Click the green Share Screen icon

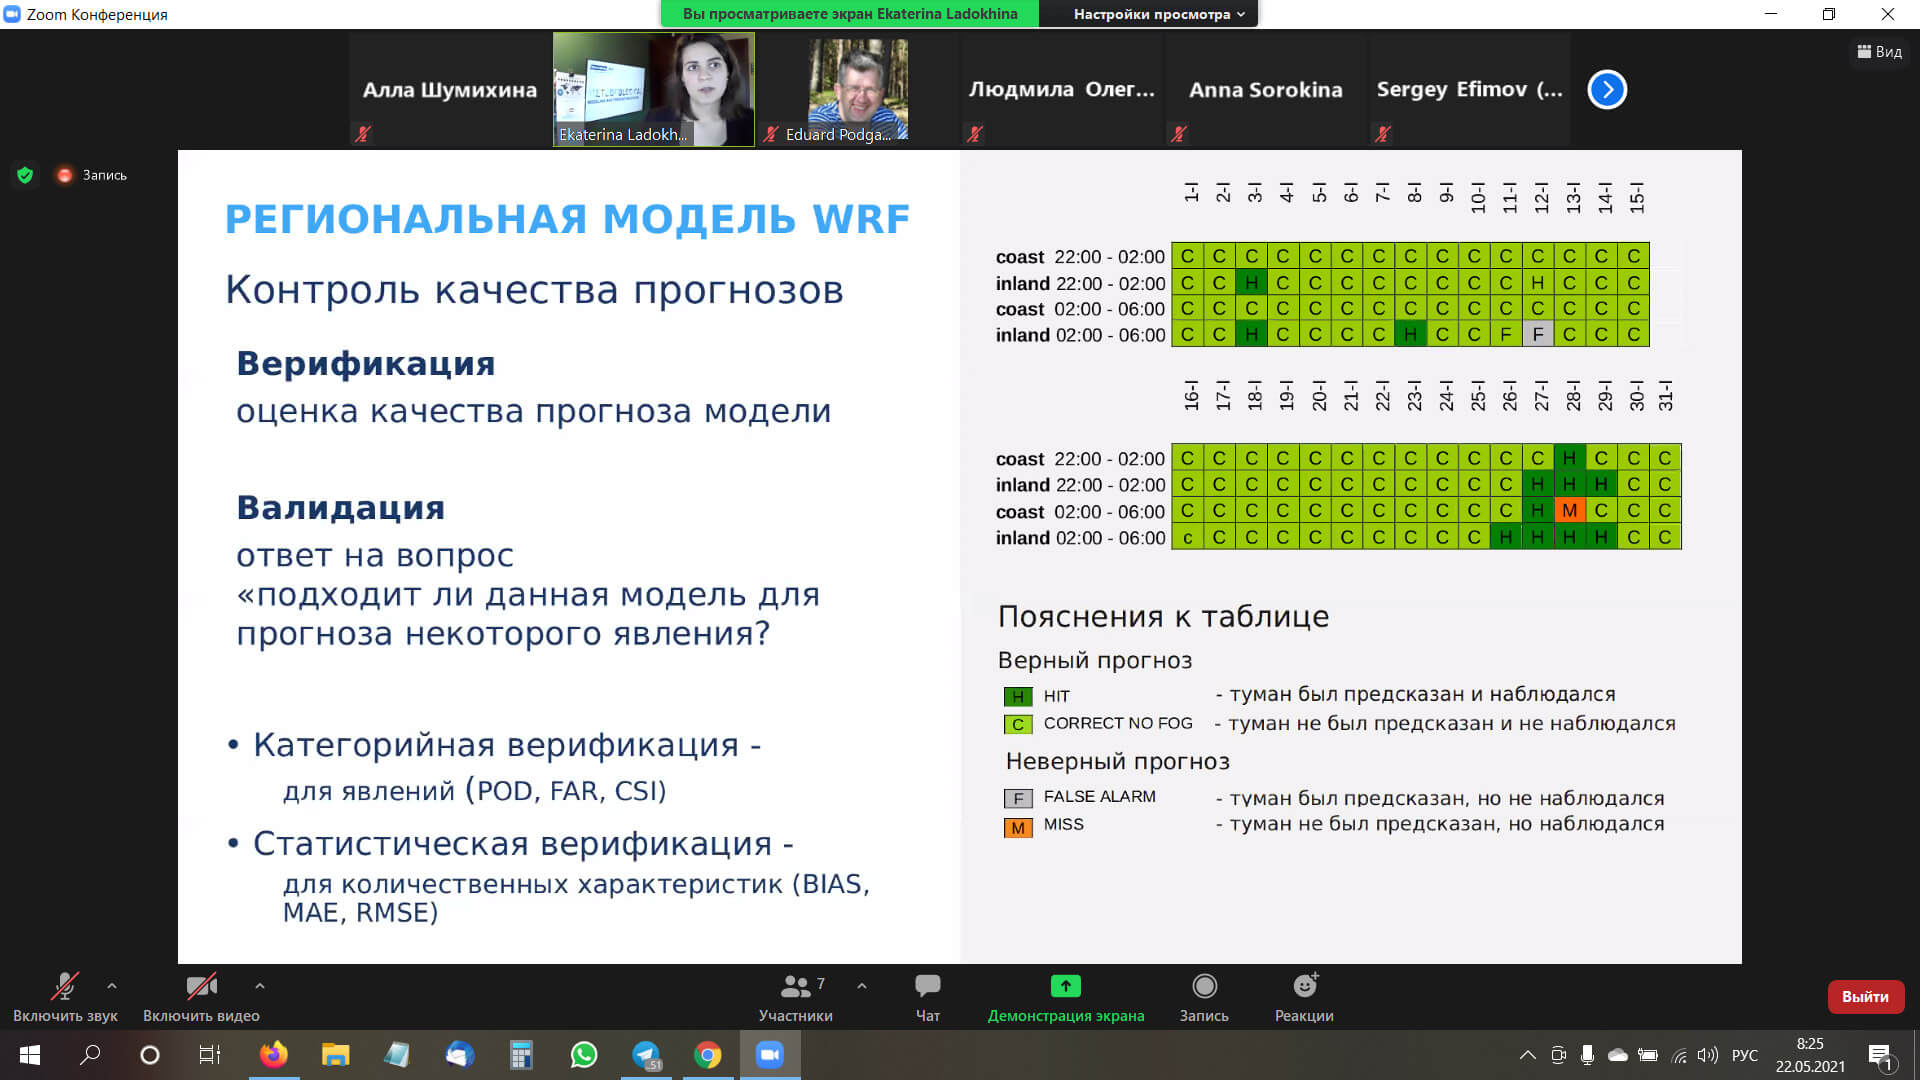pyautogui.click(x=1065, y=986)
